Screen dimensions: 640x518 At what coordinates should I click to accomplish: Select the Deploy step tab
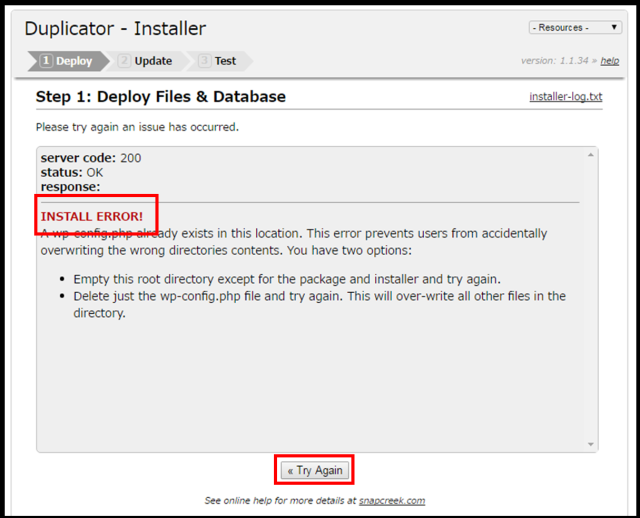68,61
